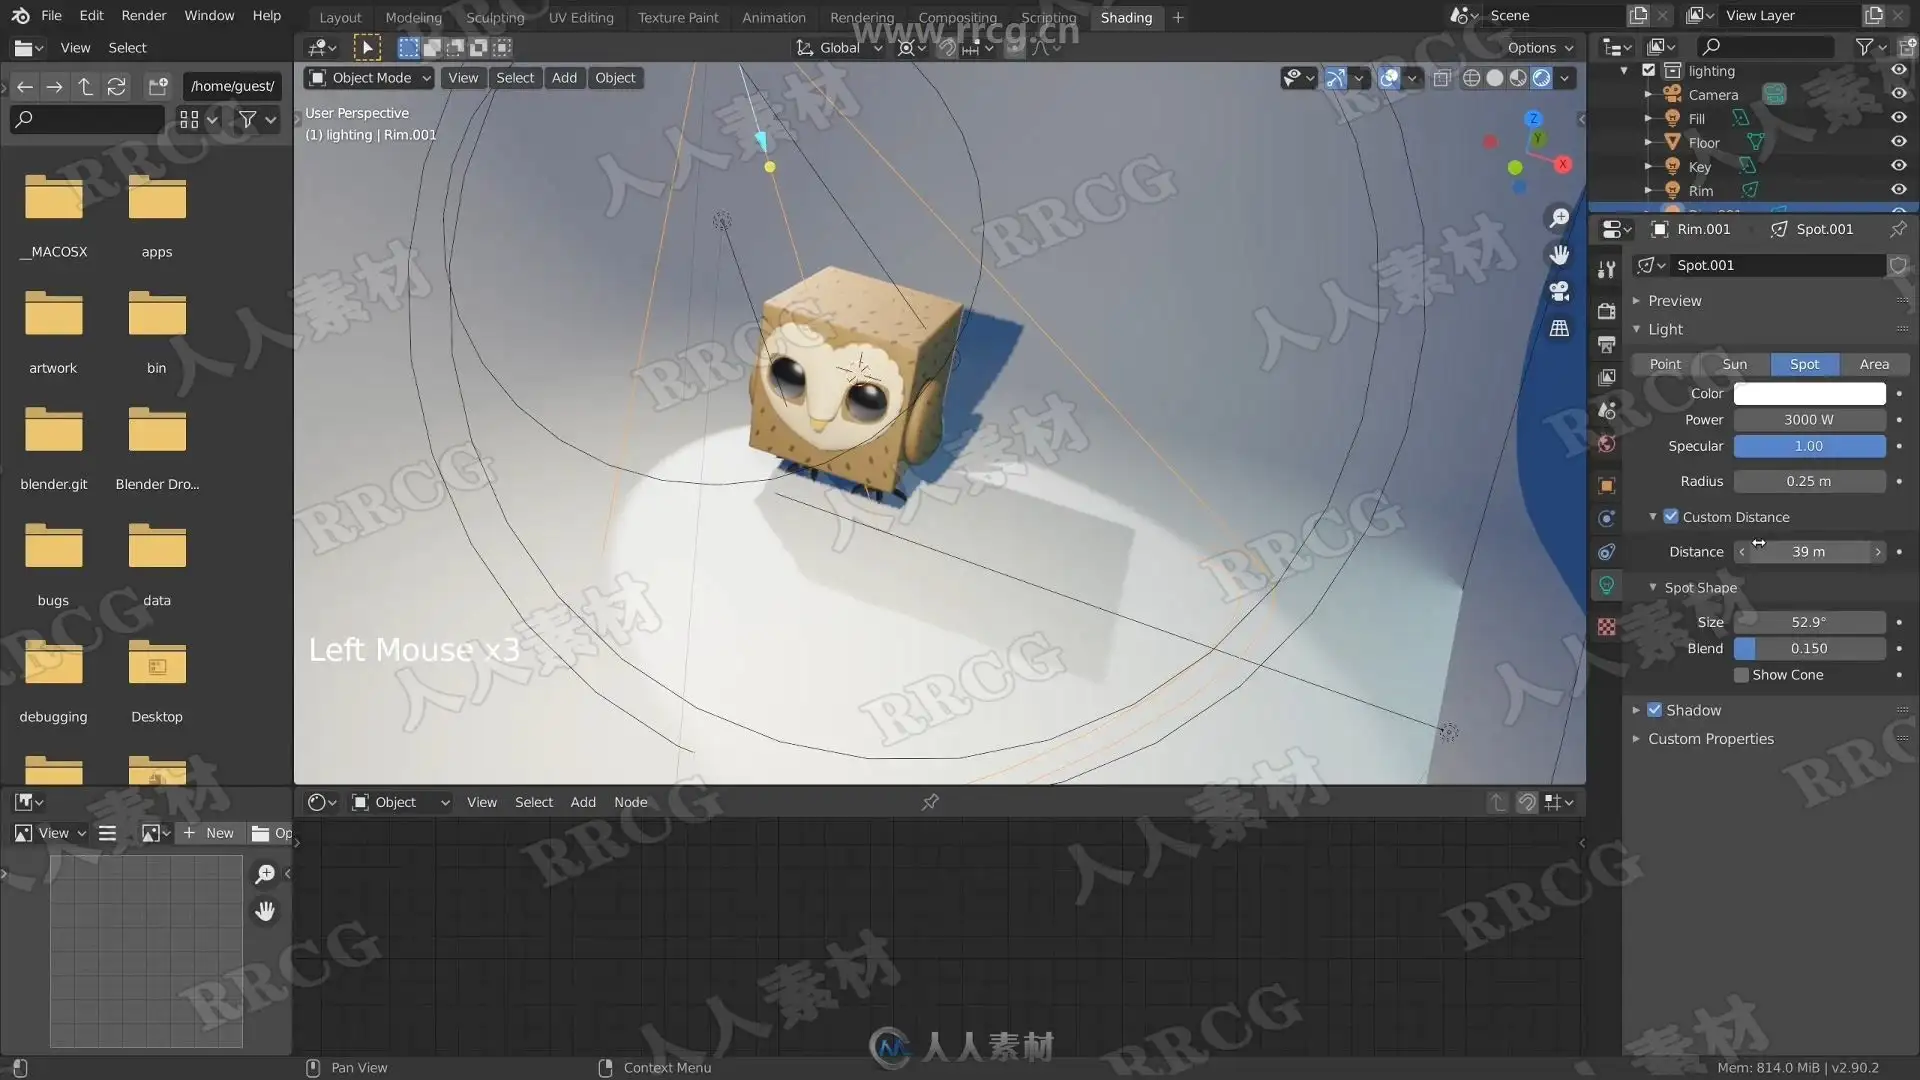
Task: Click the light Color swatch
Action: coord(1809,394)
